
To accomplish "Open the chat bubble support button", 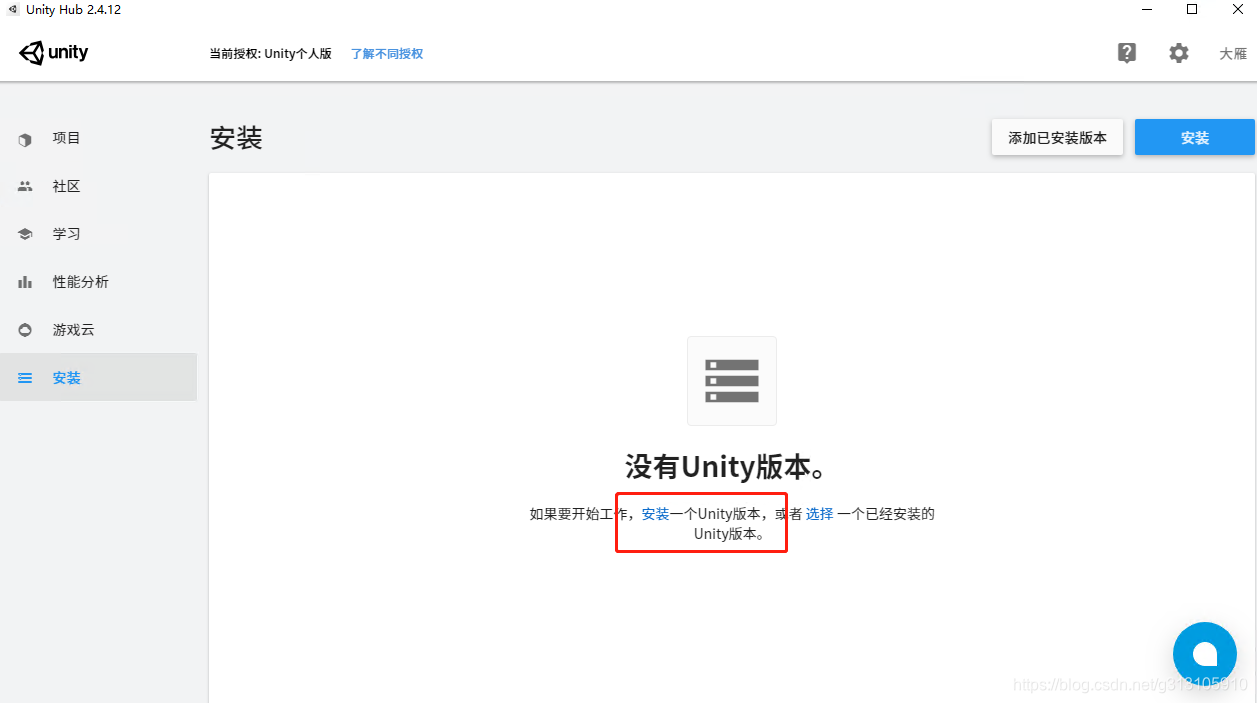I will (x=1205, y=654).
